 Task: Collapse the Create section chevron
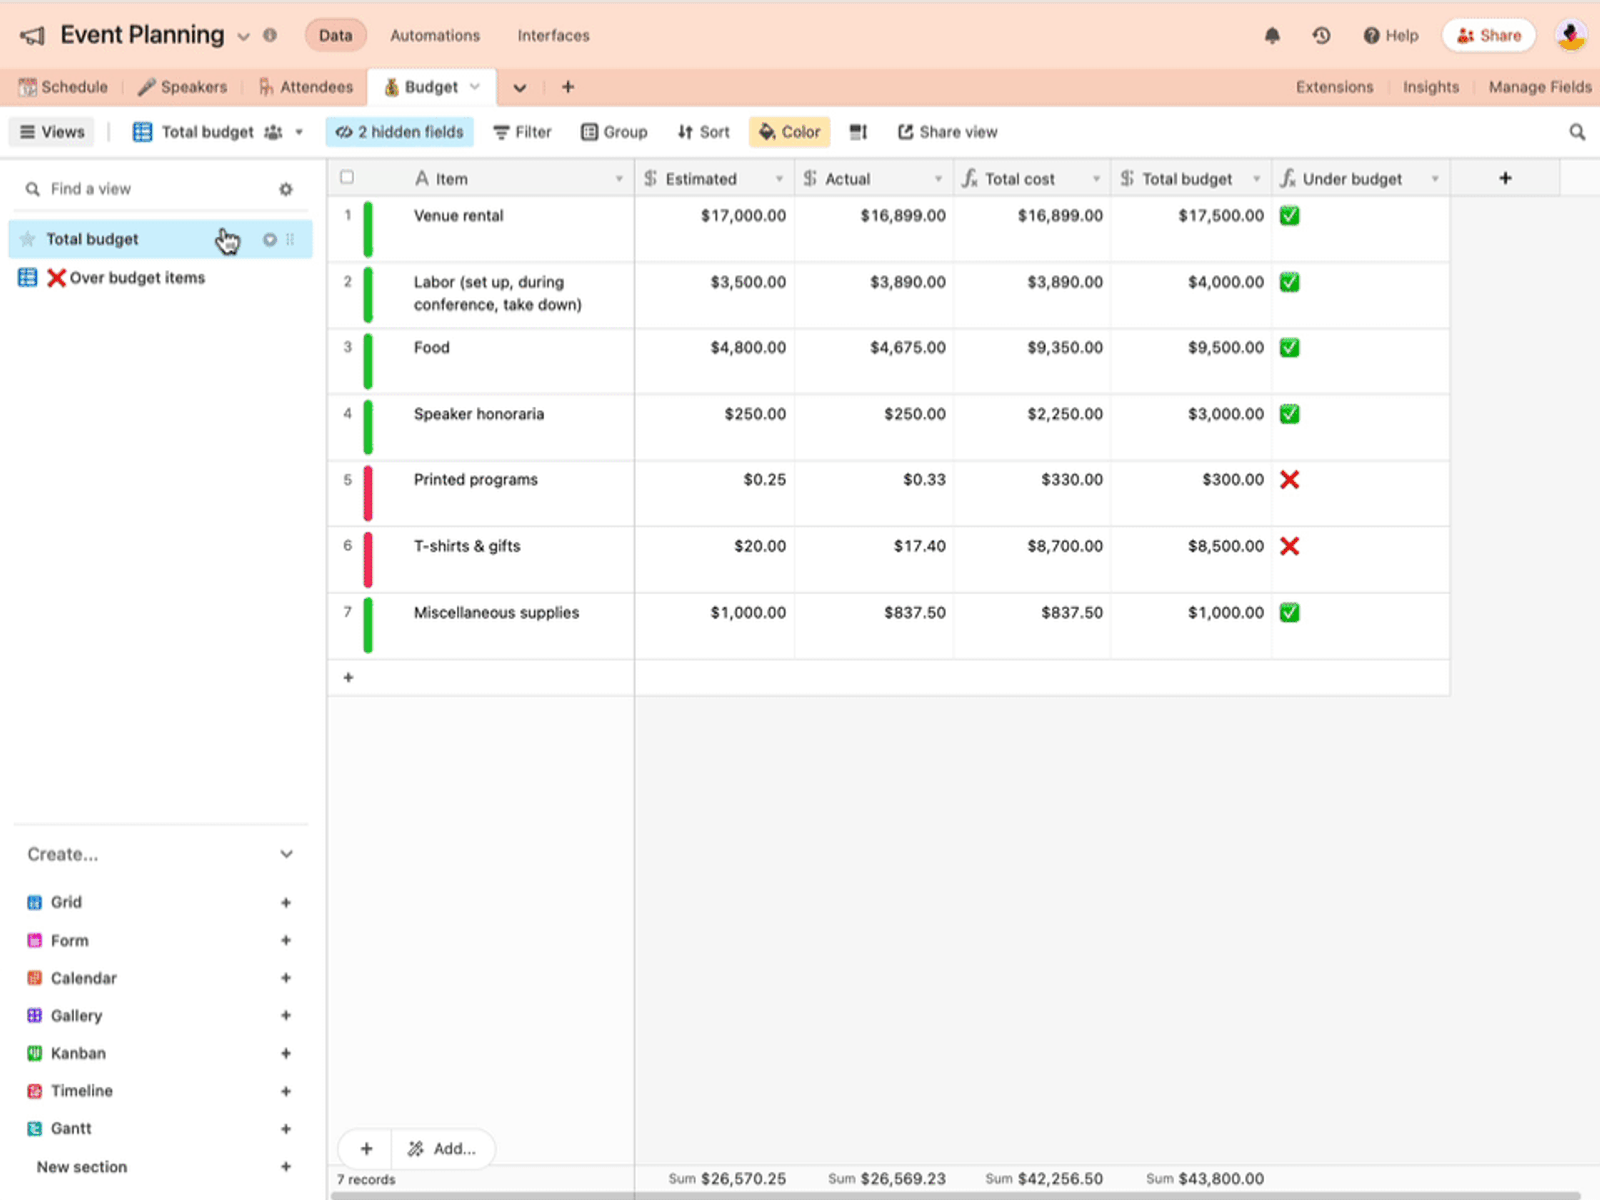pyautogui.click(x=287, y=854)
